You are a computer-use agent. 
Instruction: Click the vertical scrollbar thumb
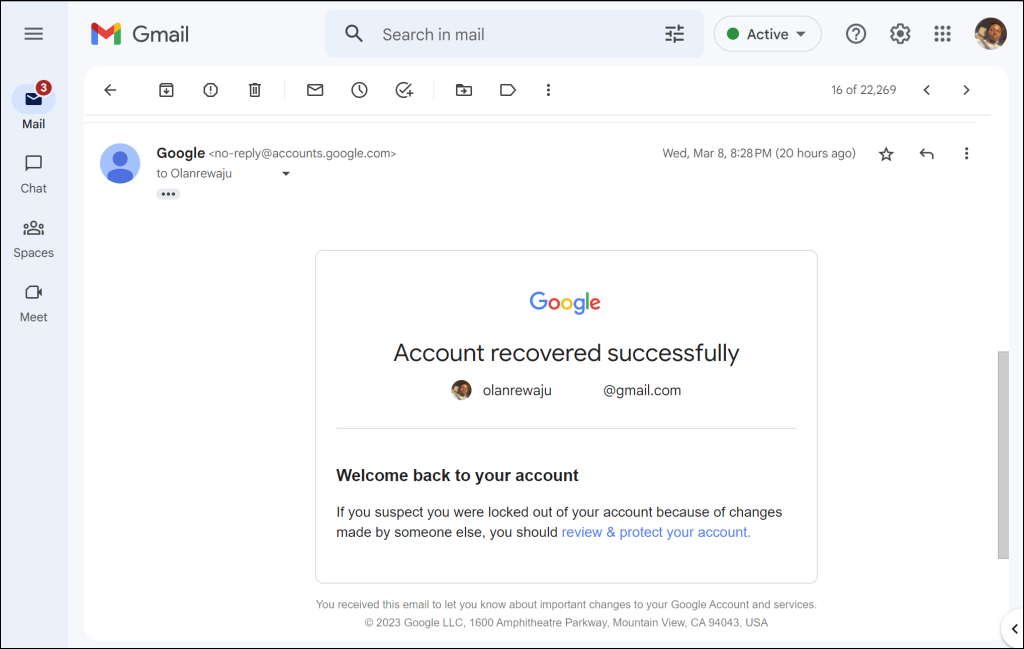1003,455
